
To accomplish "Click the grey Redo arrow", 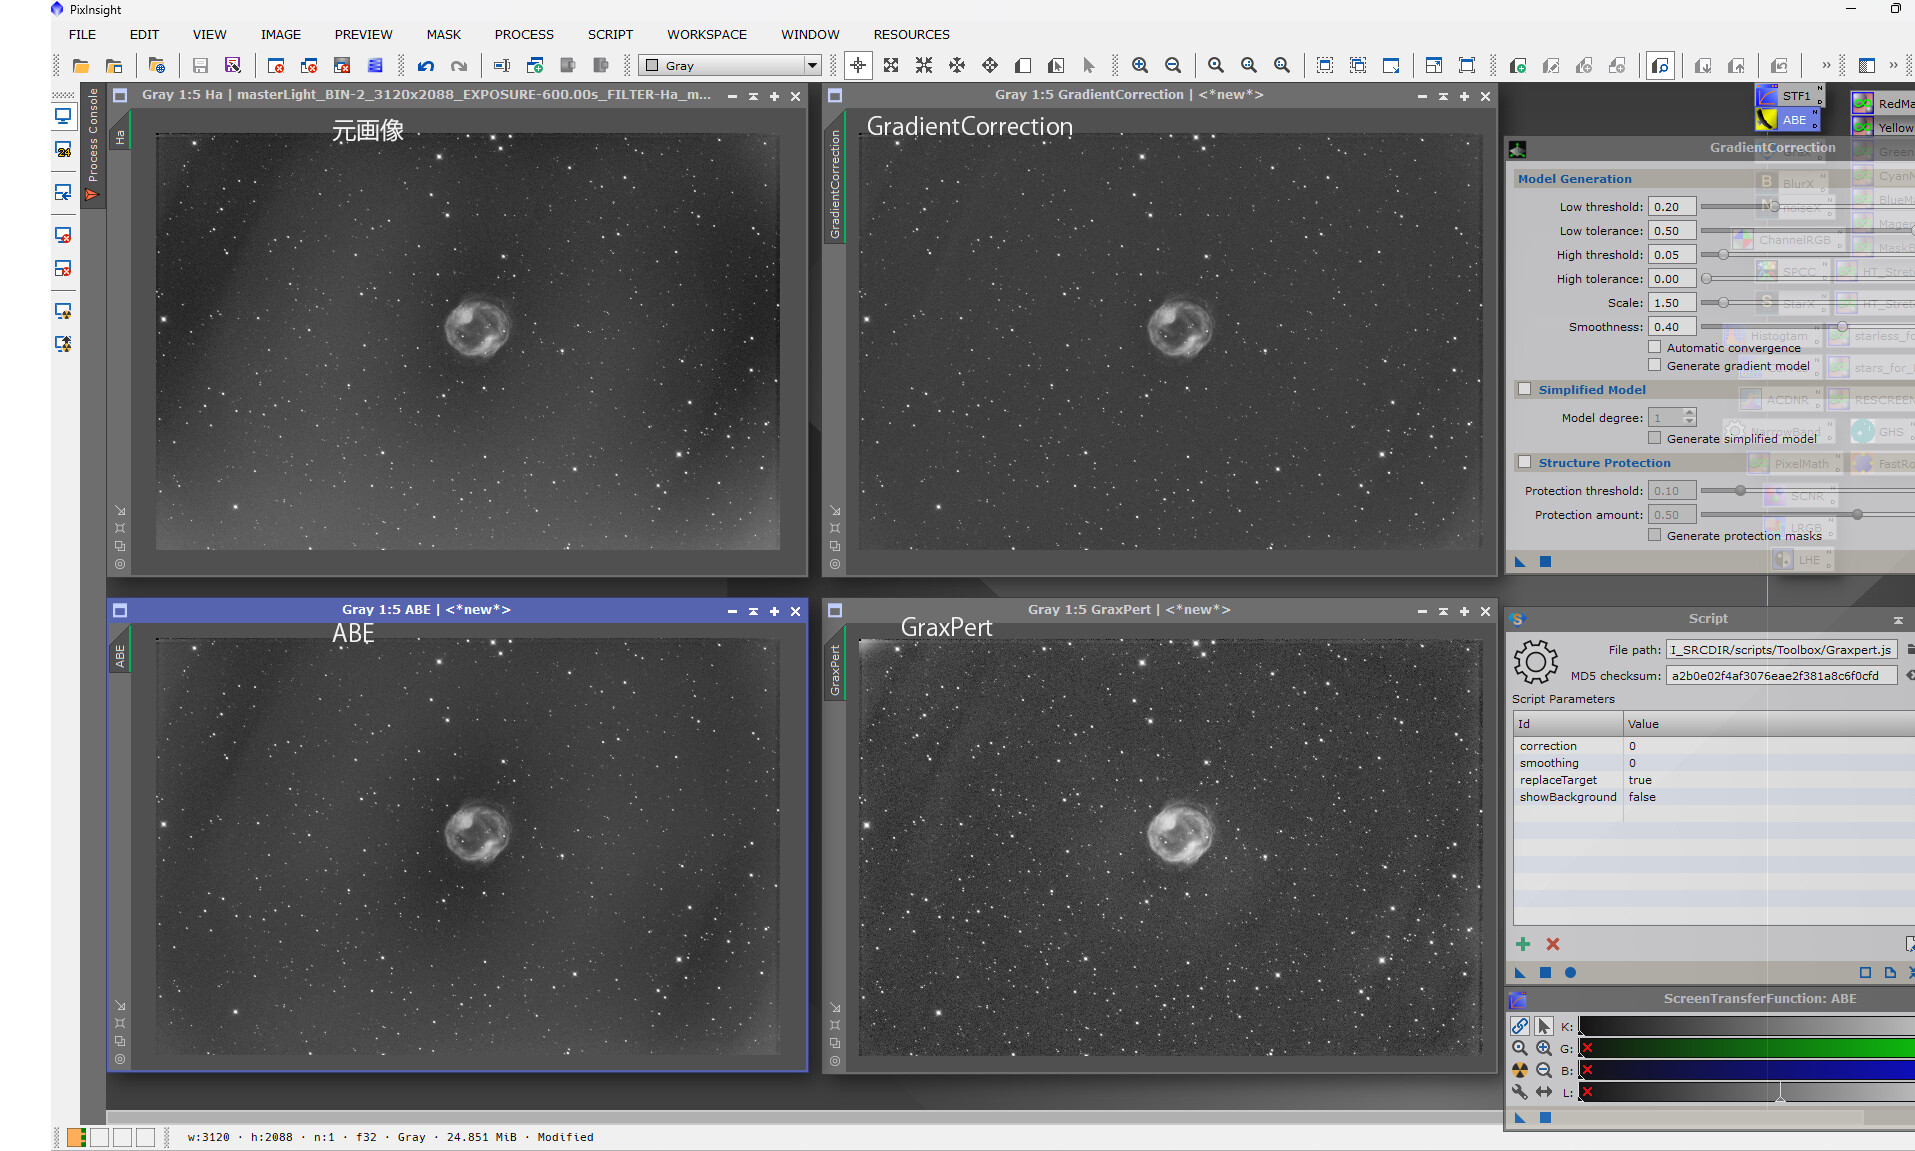I will click(x=459, y=66).
